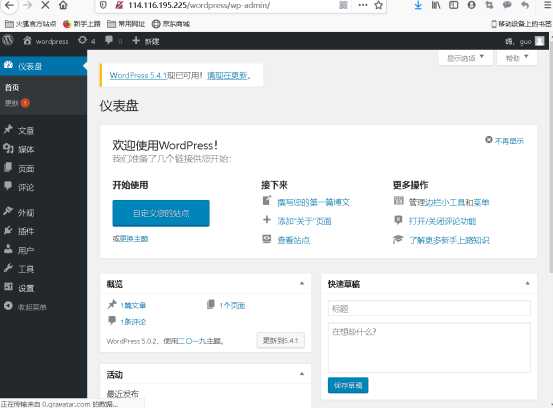Click the add About page link
Image resolution: width=553 pixels, height=409 pixels.
pos(304,221)
